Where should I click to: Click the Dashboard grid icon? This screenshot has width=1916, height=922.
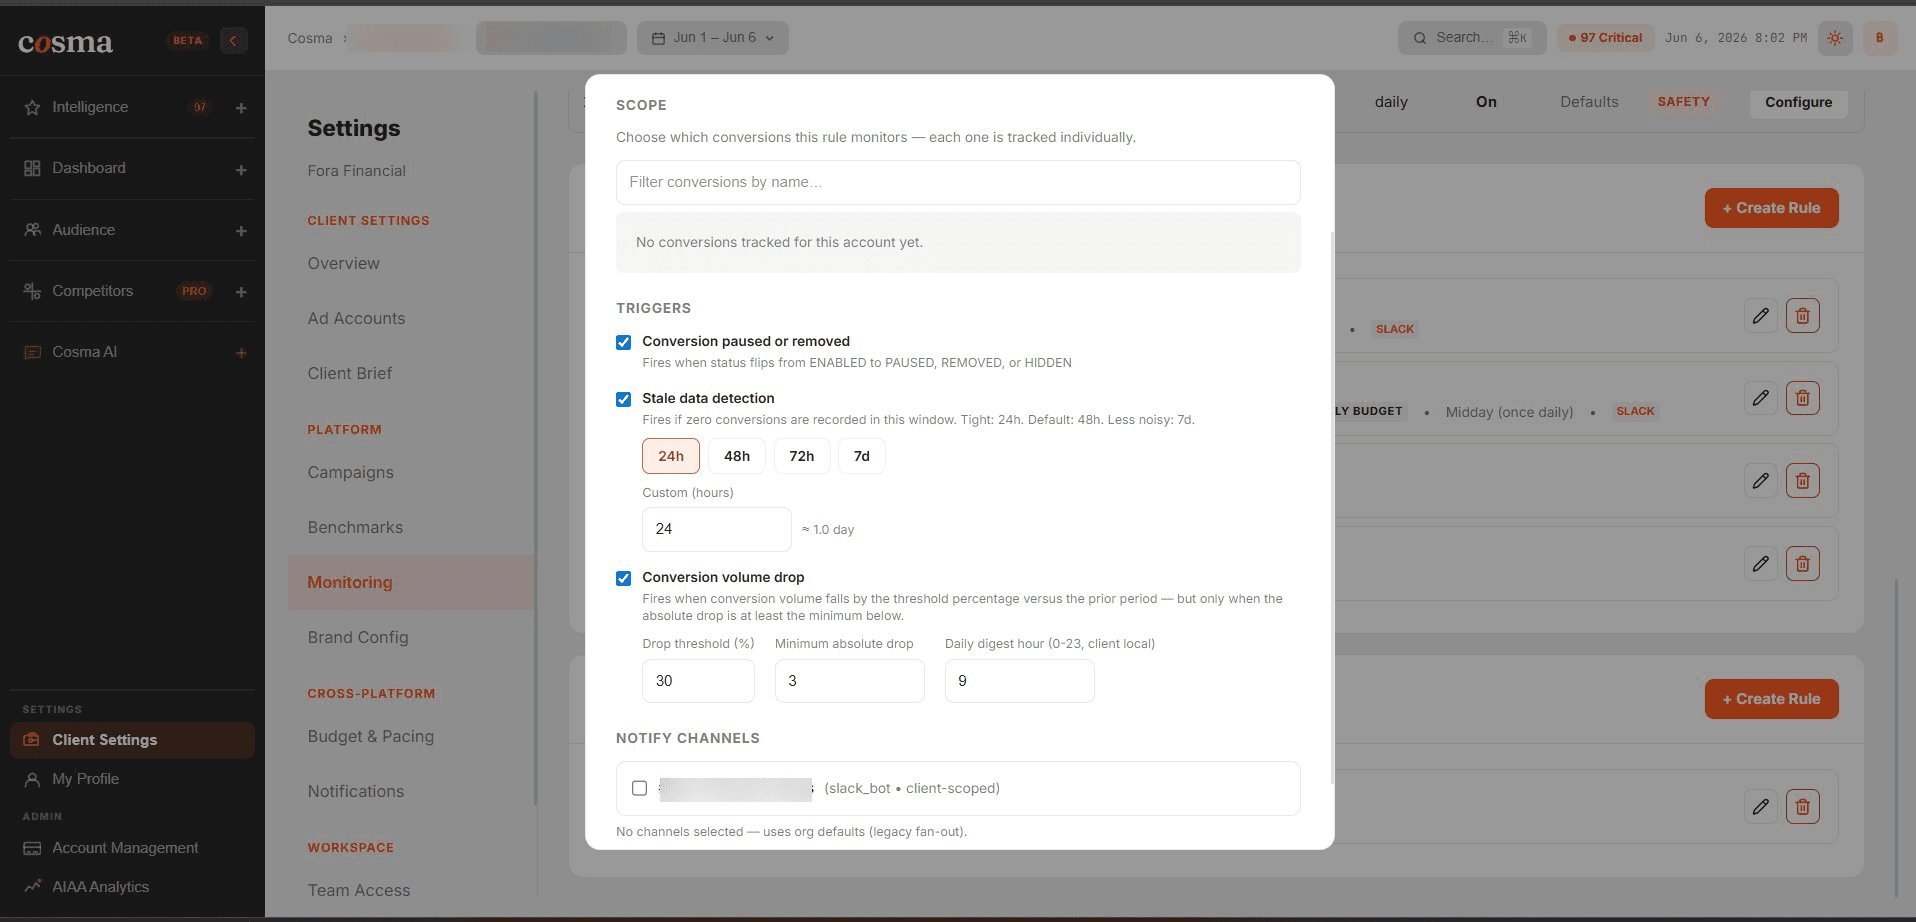(x=32, y=168)
